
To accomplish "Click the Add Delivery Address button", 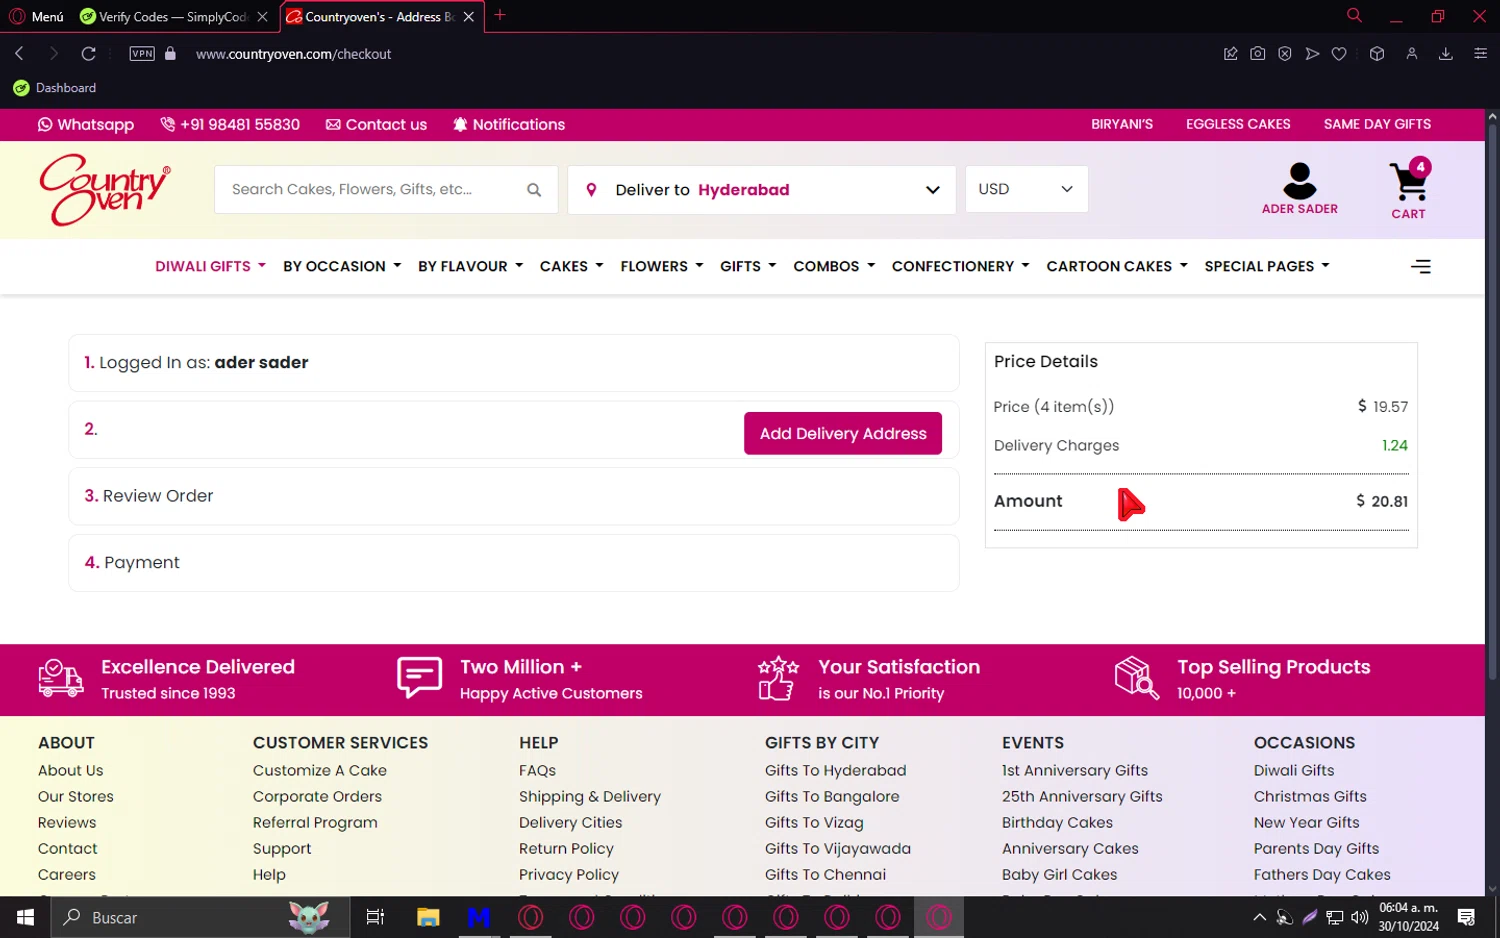I will click(x=842, y=433).
